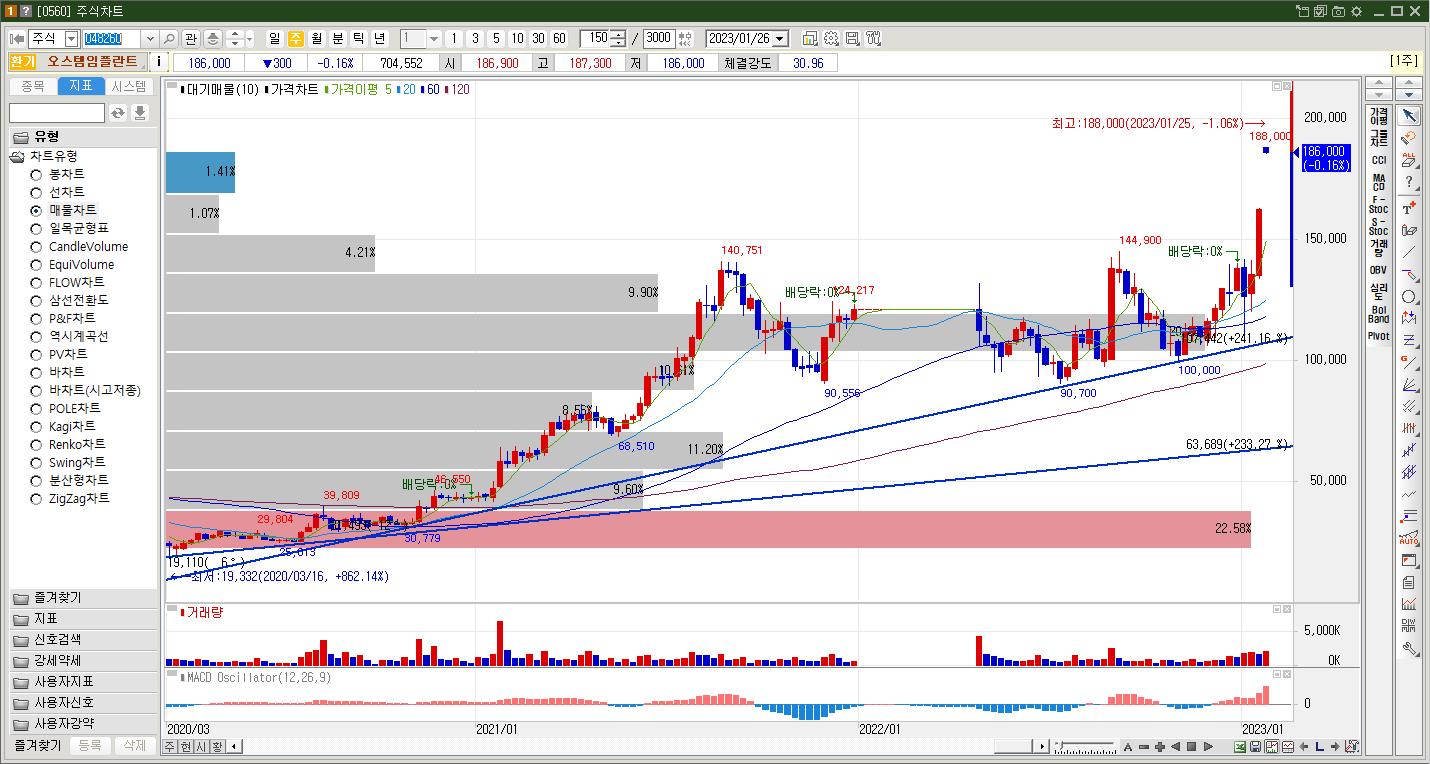This screenshot has width=1430, height=764.
Task: Select the 월 monthly period button
Action: pos(316,38)
